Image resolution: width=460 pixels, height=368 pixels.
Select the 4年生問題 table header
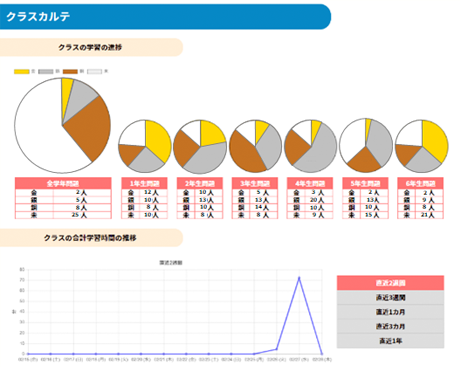coord(310,183)
